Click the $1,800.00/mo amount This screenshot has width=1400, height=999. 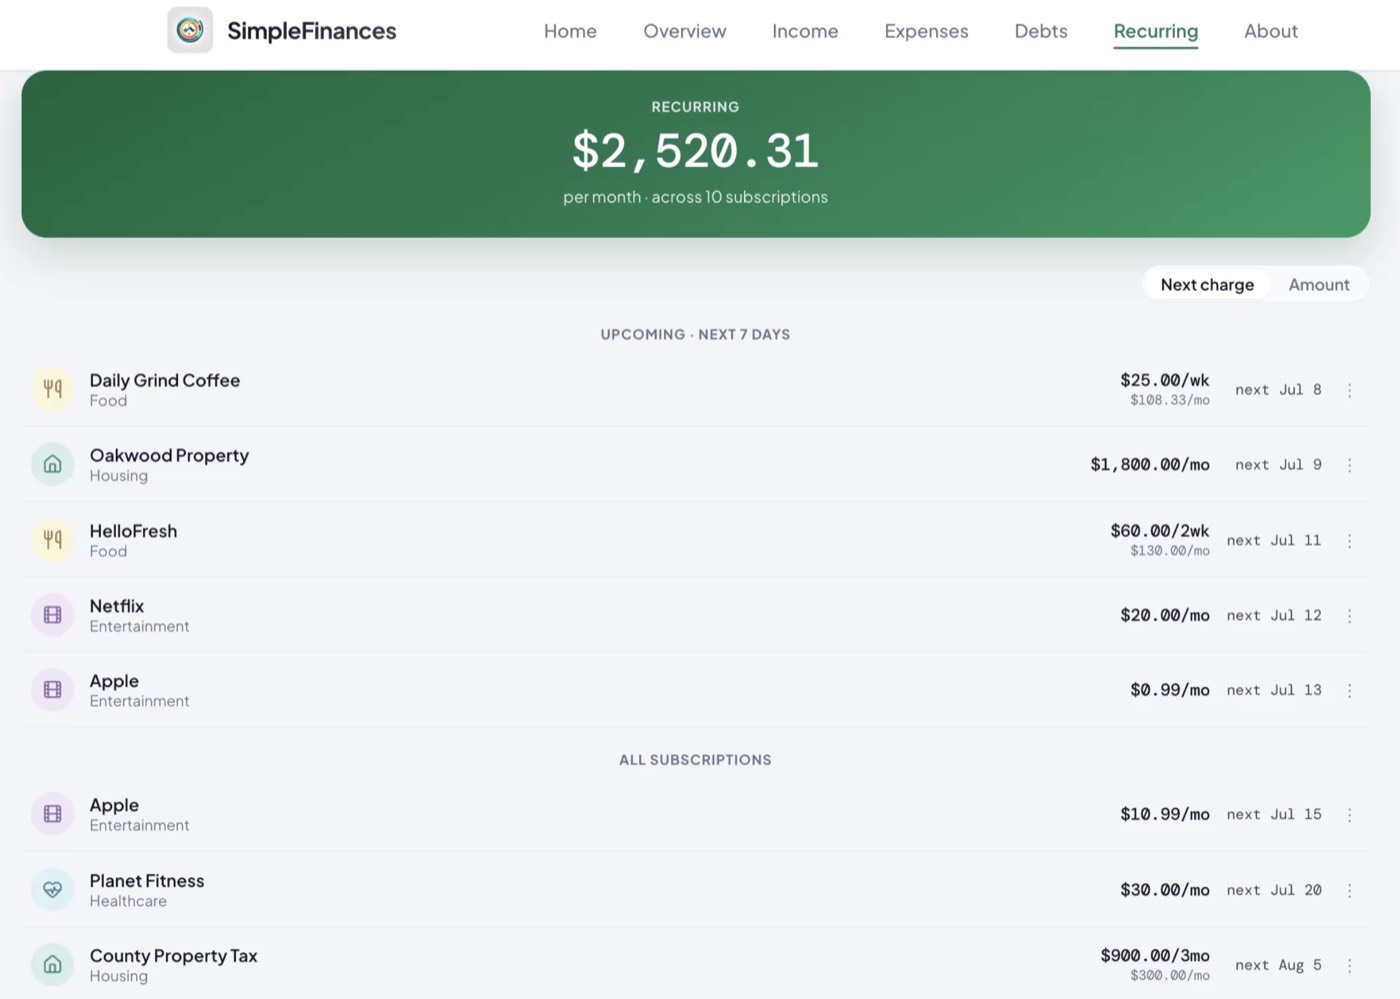click(x=1150, y=464)
